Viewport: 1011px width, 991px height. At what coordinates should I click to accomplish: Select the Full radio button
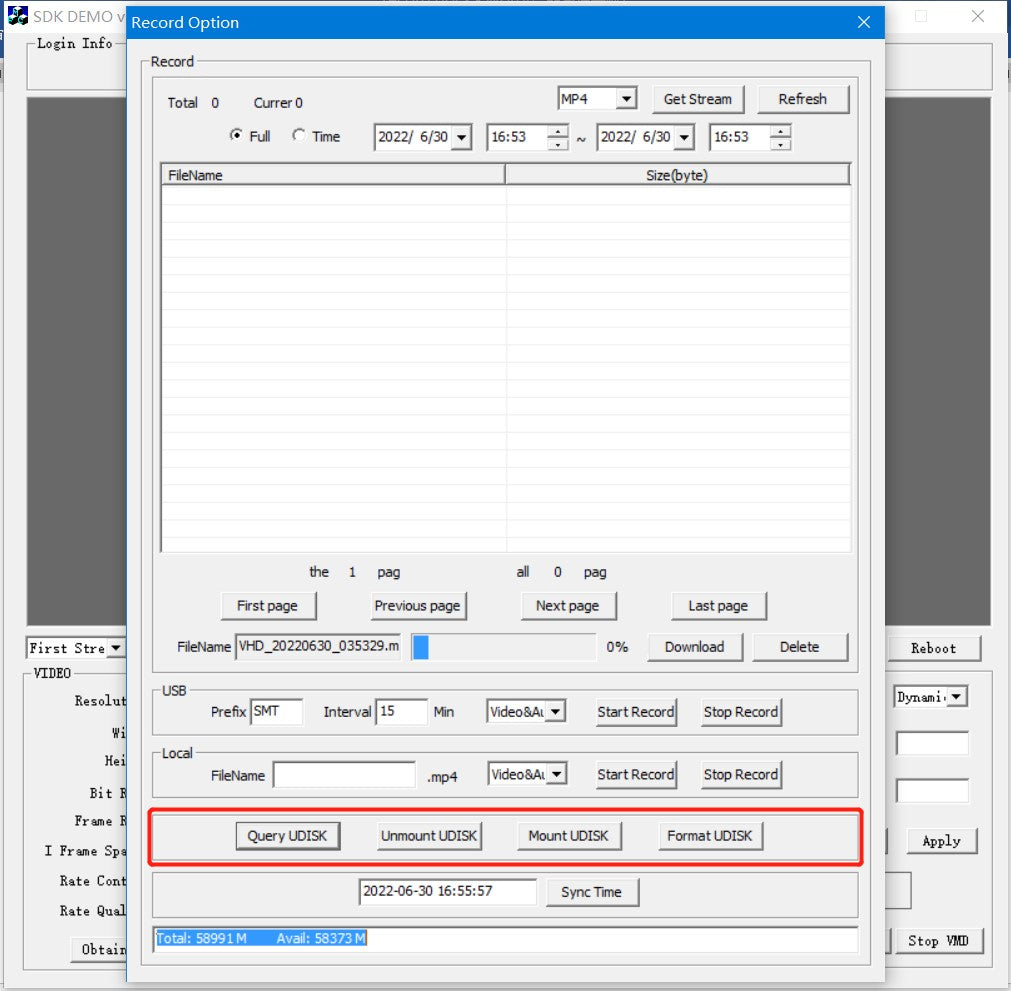[236, 135]
